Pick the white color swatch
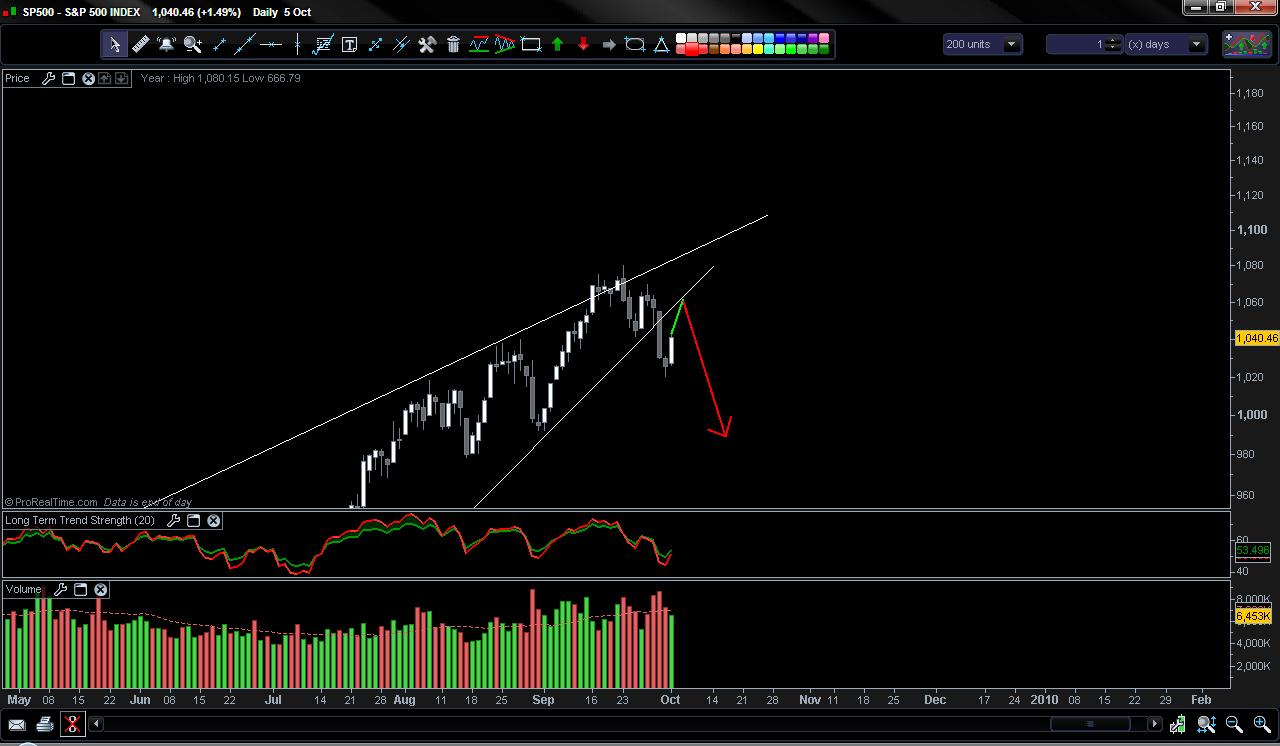The image size is (1280, 746). 681,38
